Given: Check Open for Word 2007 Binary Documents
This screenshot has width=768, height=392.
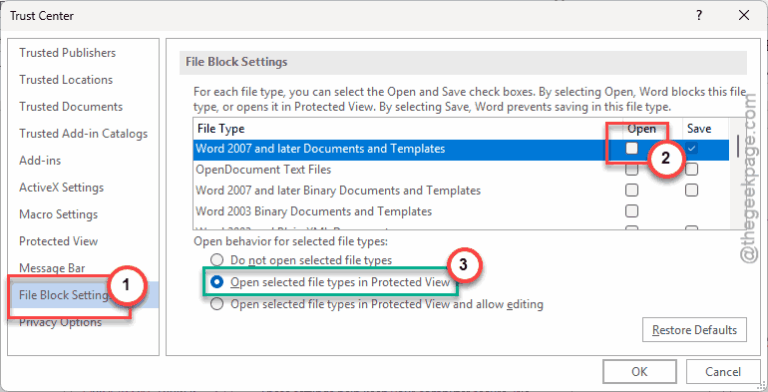Looking at the screenshot, I should point(632,190).
